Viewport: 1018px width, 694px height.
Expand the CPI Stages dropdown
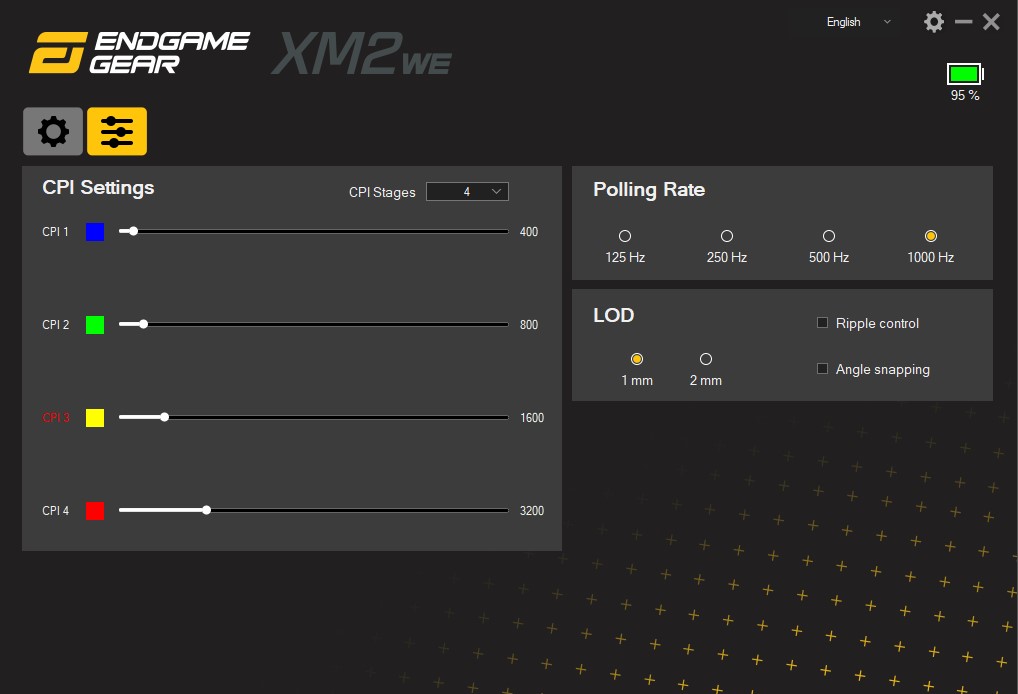(467, 192)
